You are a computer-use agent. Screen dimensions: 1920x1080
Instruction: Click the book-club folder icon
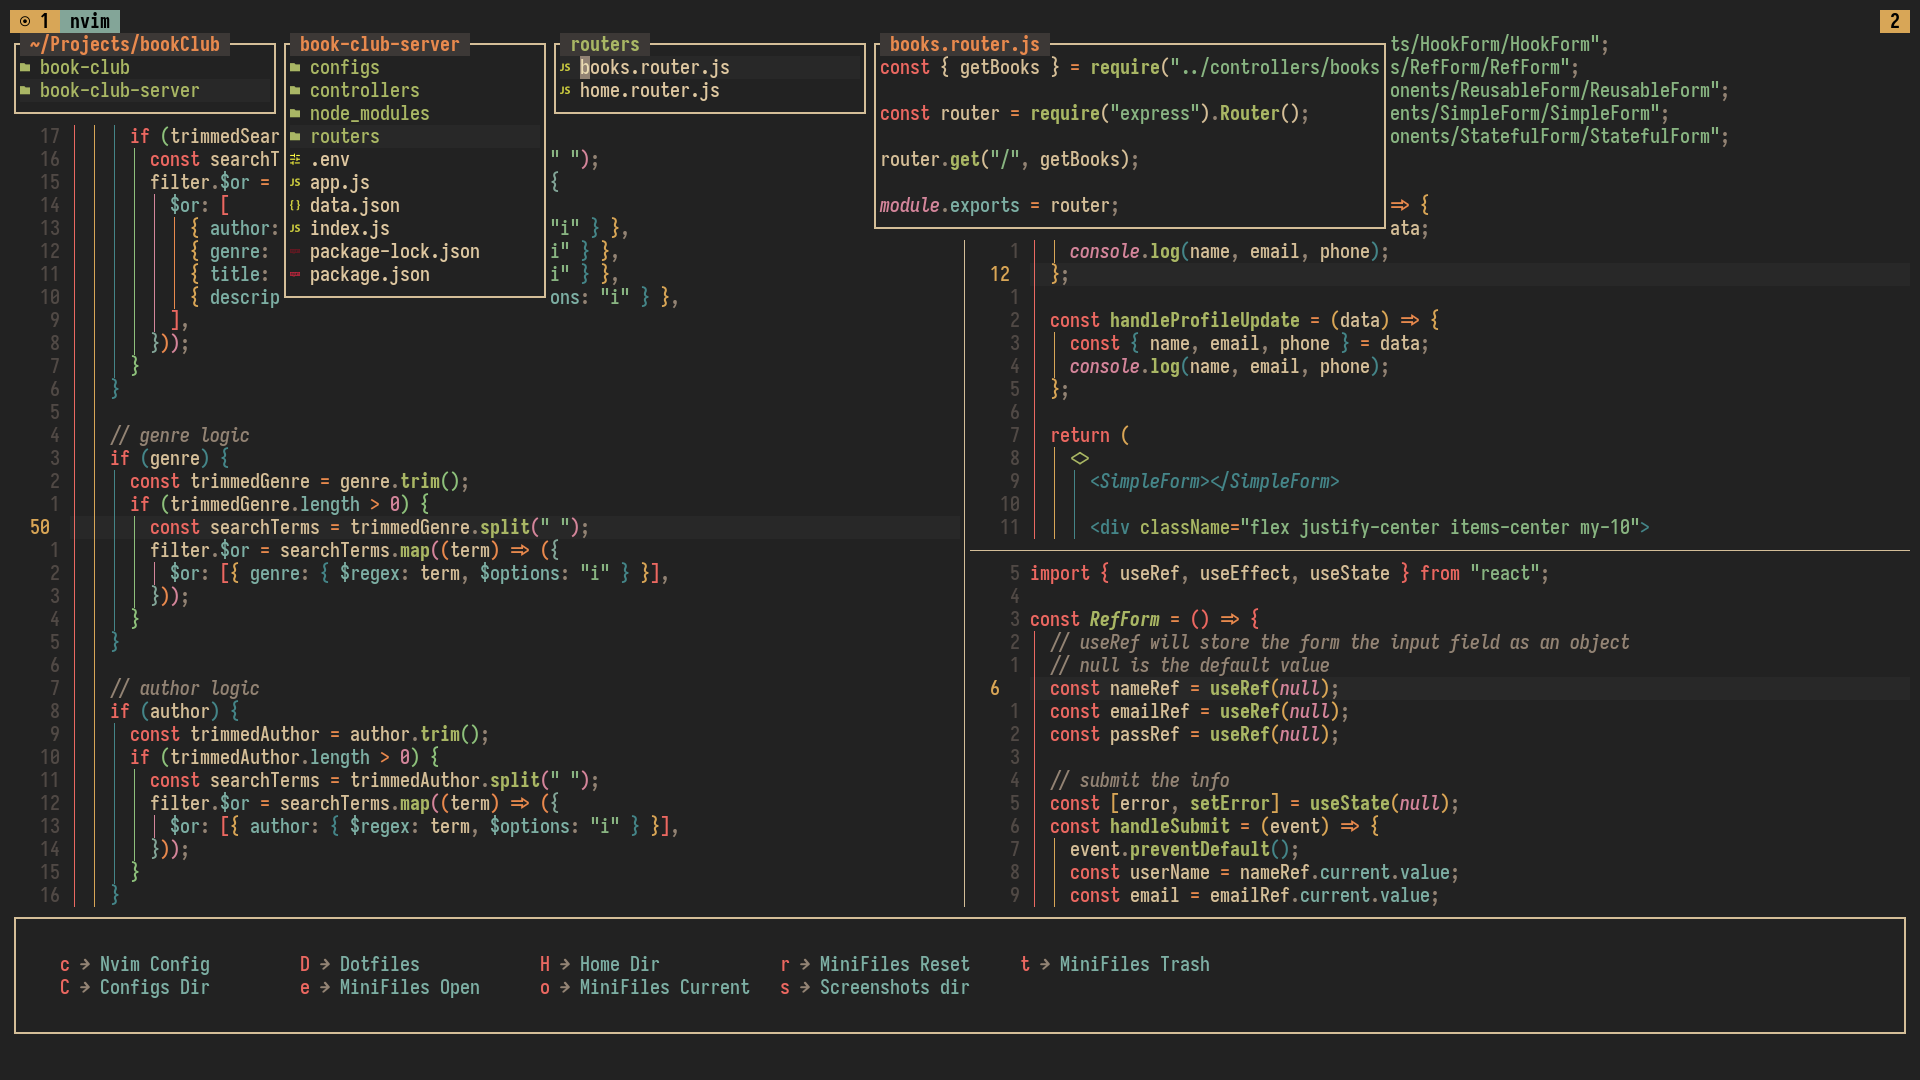point(25,68)
